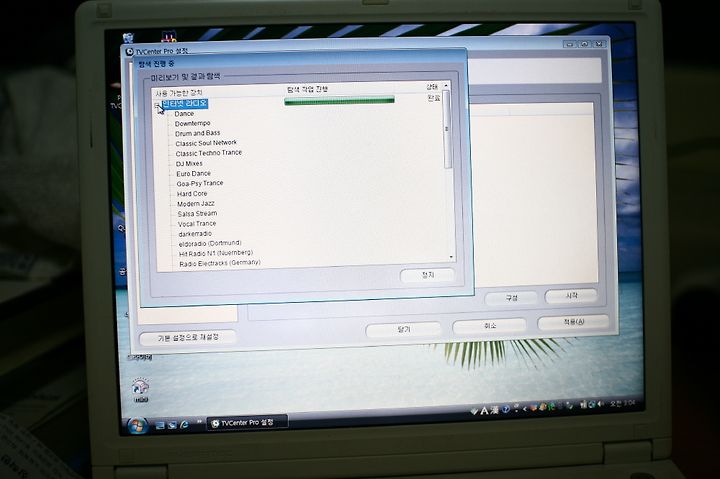Click the volume speaker tray icon

pyautogui.click(x=601, y=404)
